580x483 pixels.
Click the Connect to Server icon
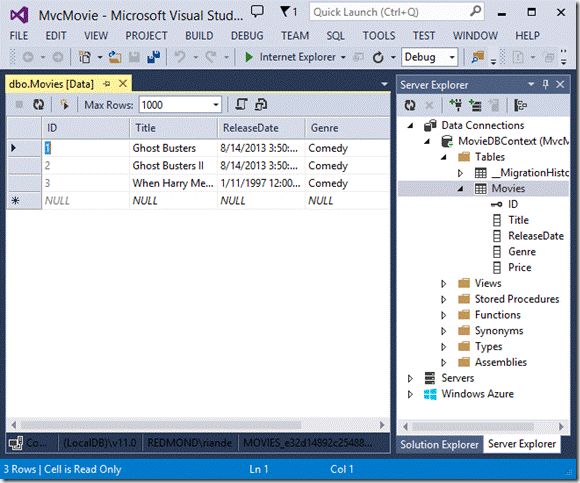point(475,105)
